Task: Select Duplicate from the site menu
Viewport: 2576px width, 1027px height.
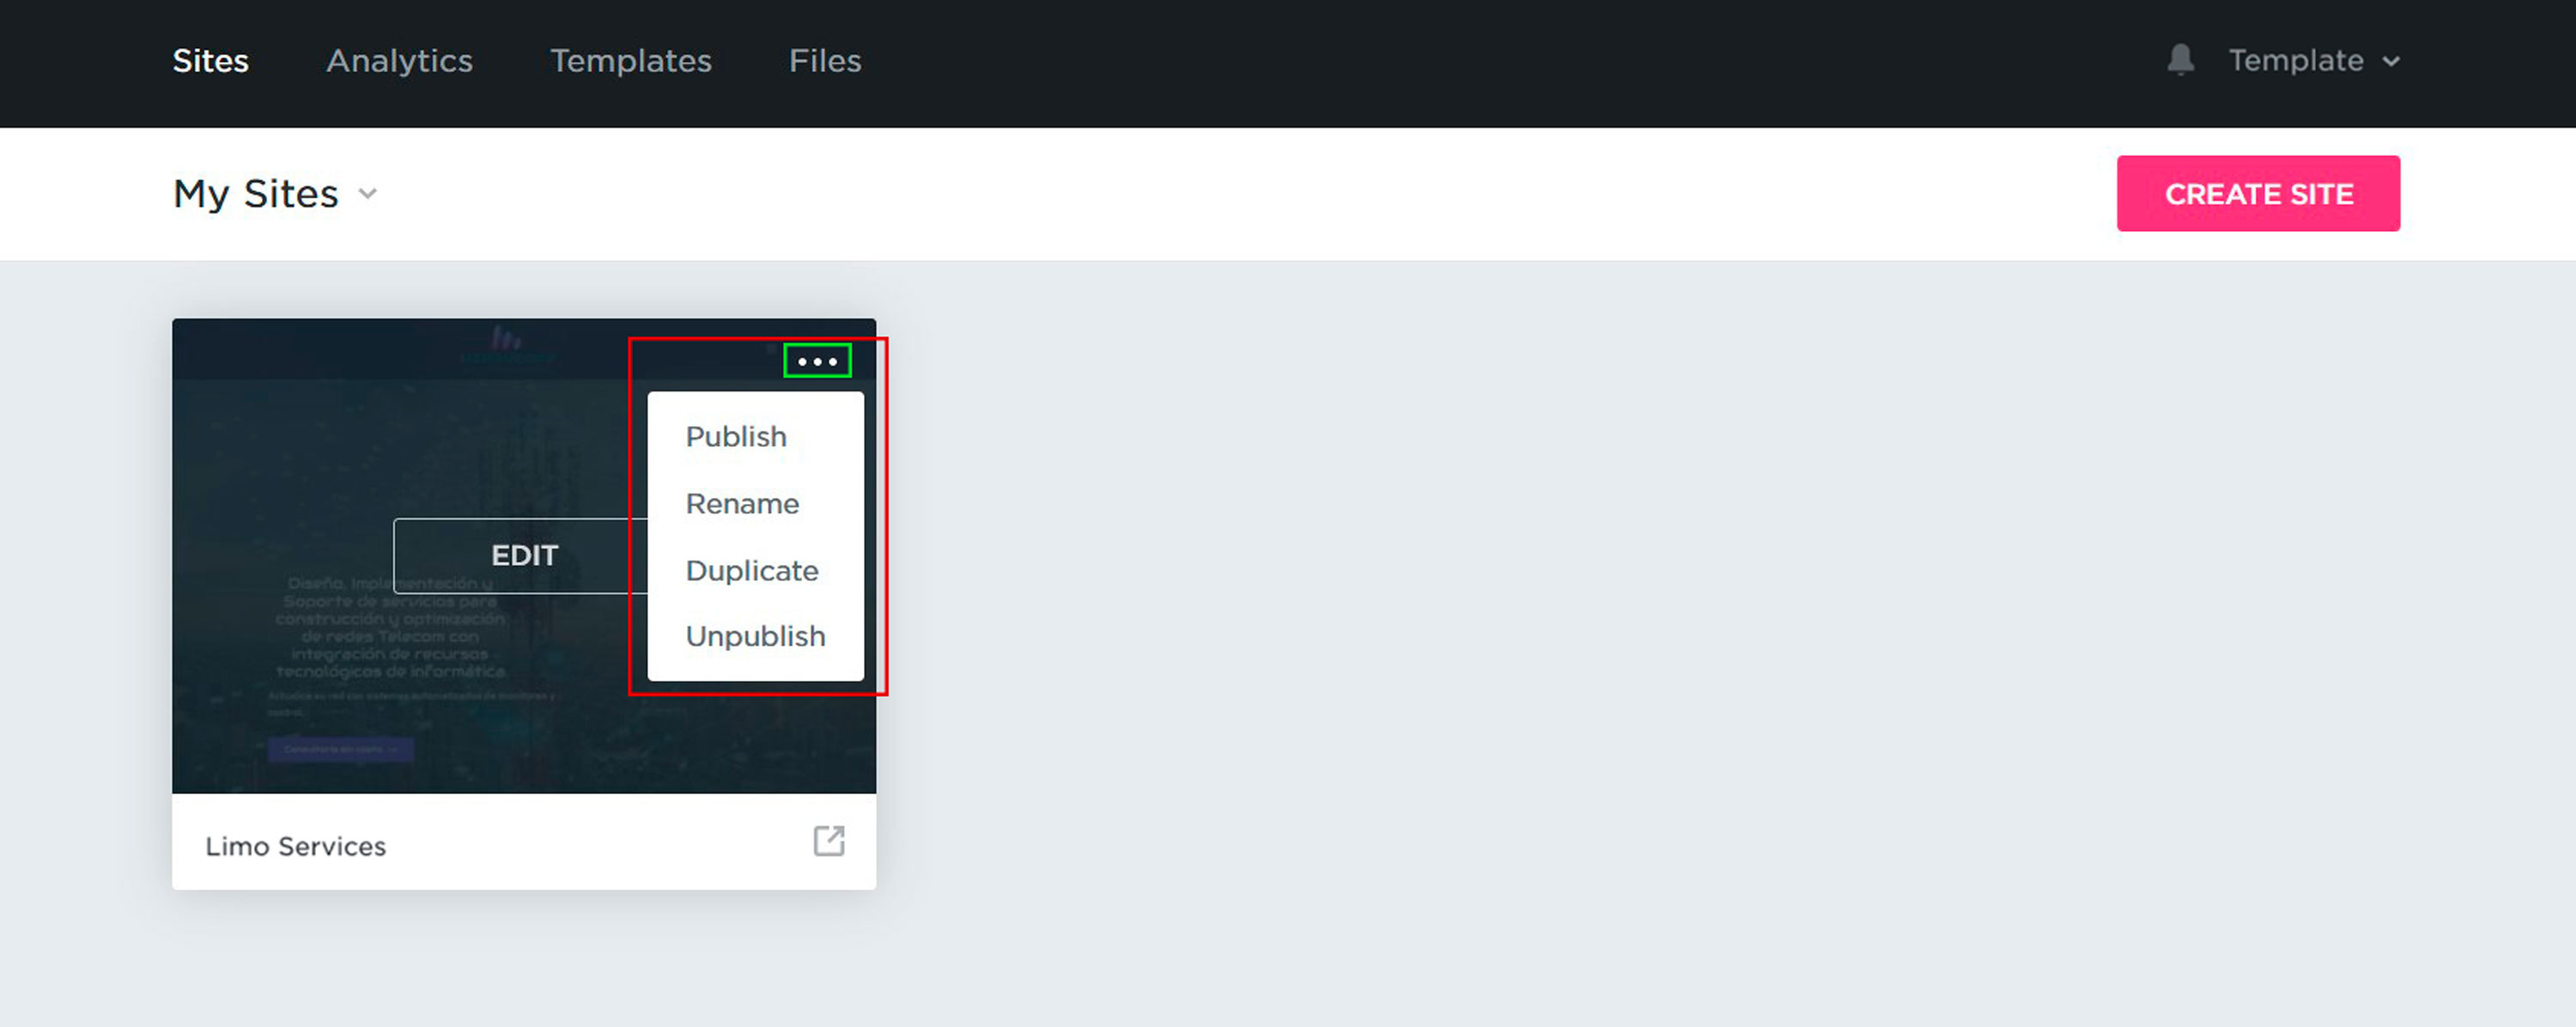Action: (x=751, y=570)
